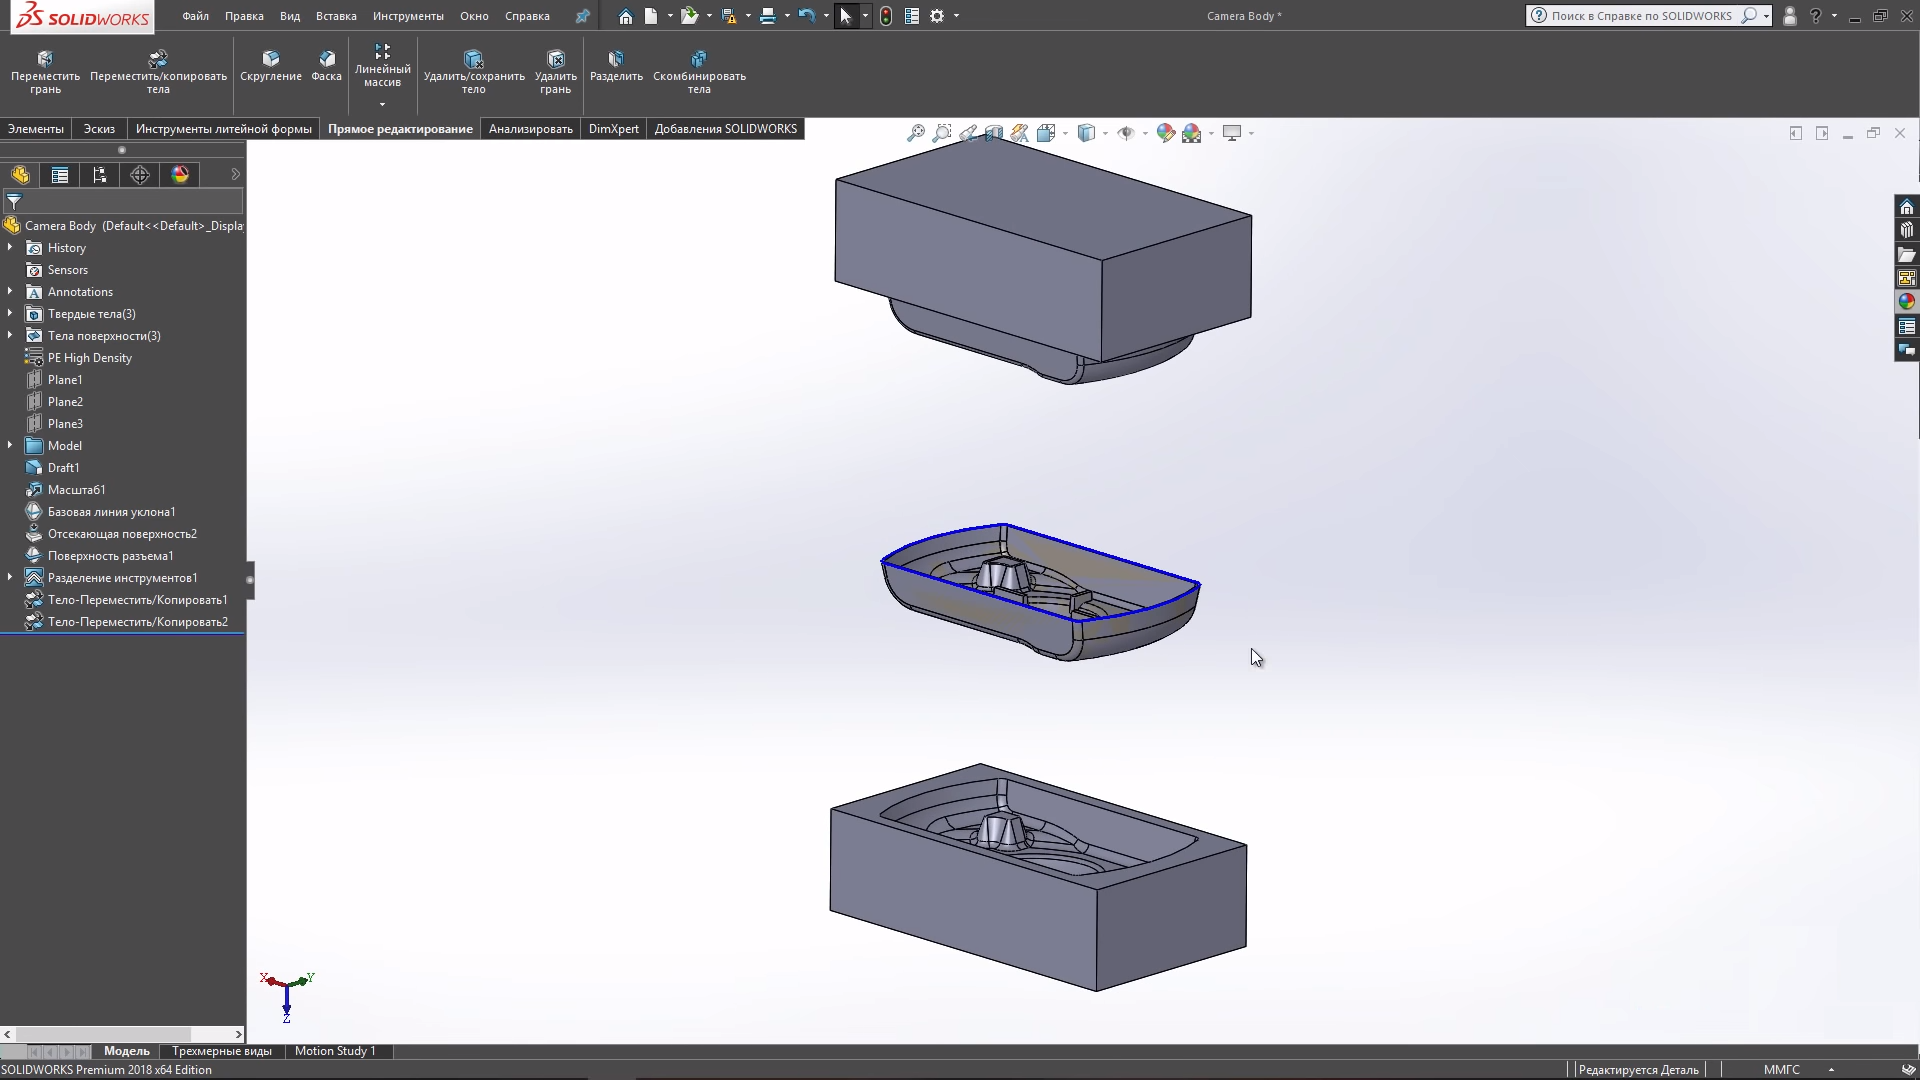Select the Move Face (Переместить грань) tool
The image size is (1920, 1080).
(45, 72)
